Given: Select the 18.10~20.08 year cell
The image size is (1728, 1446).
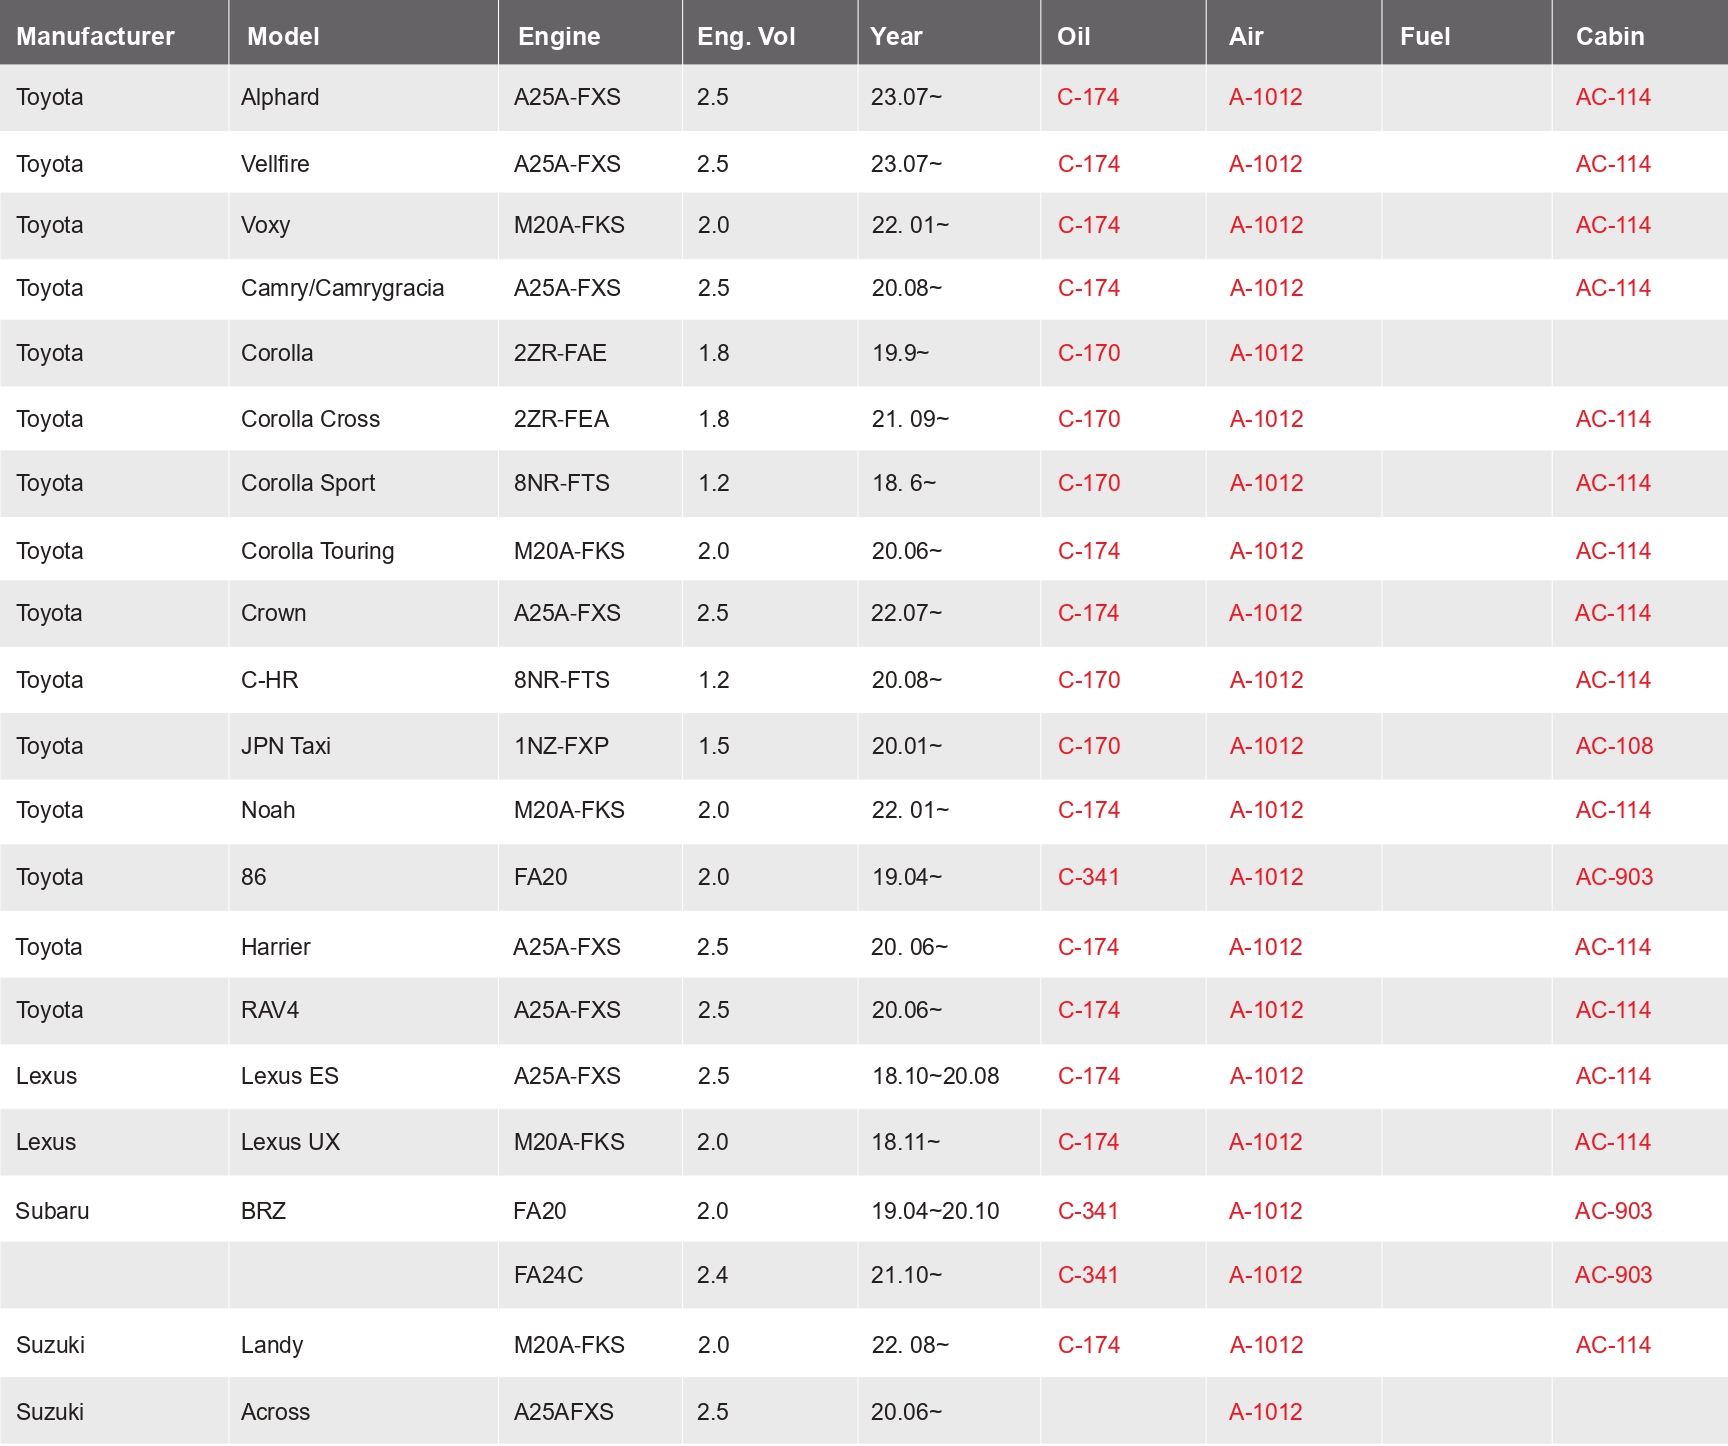Looking at the screenshot, I should 935,1076.
